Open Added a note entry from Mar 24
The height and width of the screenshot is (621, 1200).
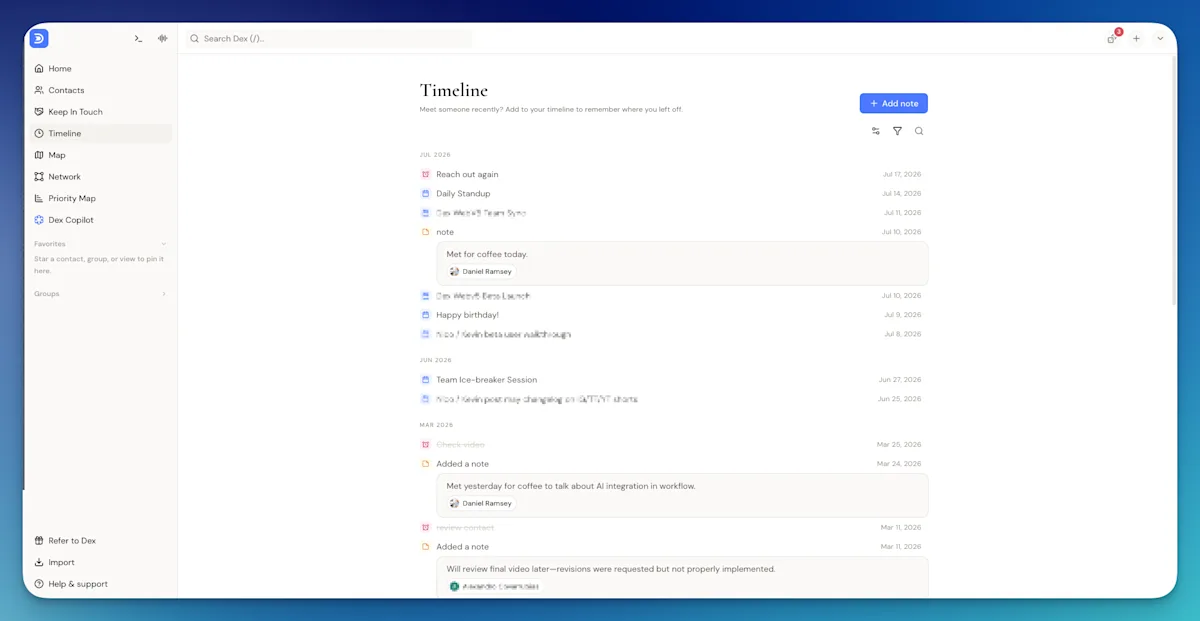coord(462,464)
